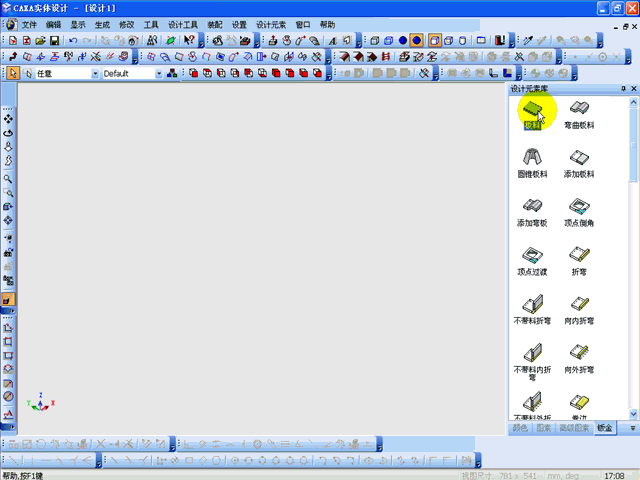
Task: Select the zoom magnifier tool
Action: [8, 179]
